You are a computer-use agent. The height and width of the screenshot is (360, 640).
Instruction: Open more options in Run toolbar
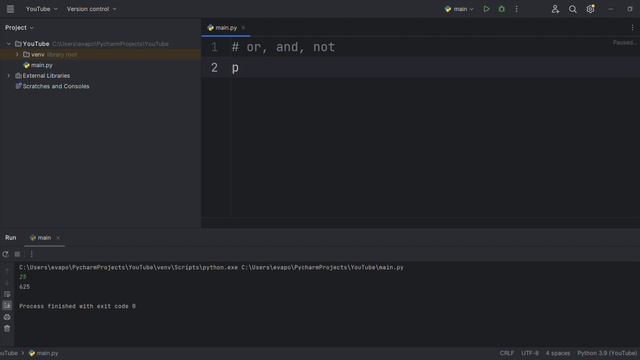31,254
